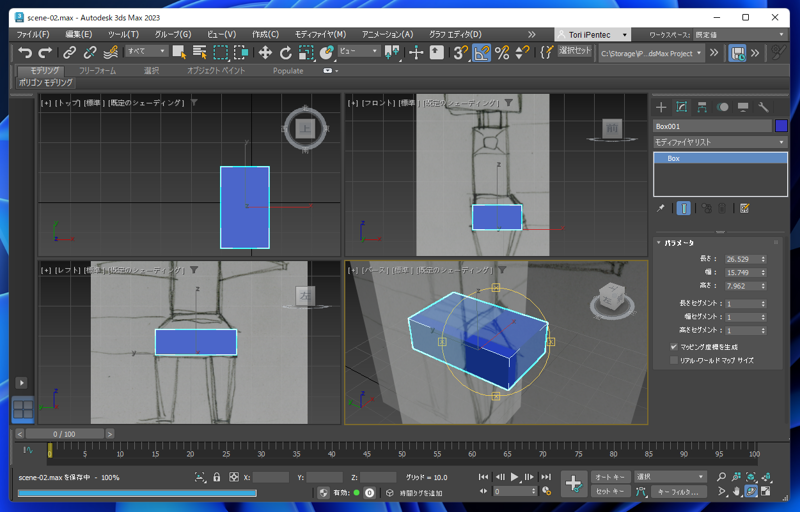This screenshot has height=512, width=800.
Task: Activate the Select and Rotate tool
Action: point(285,52)
